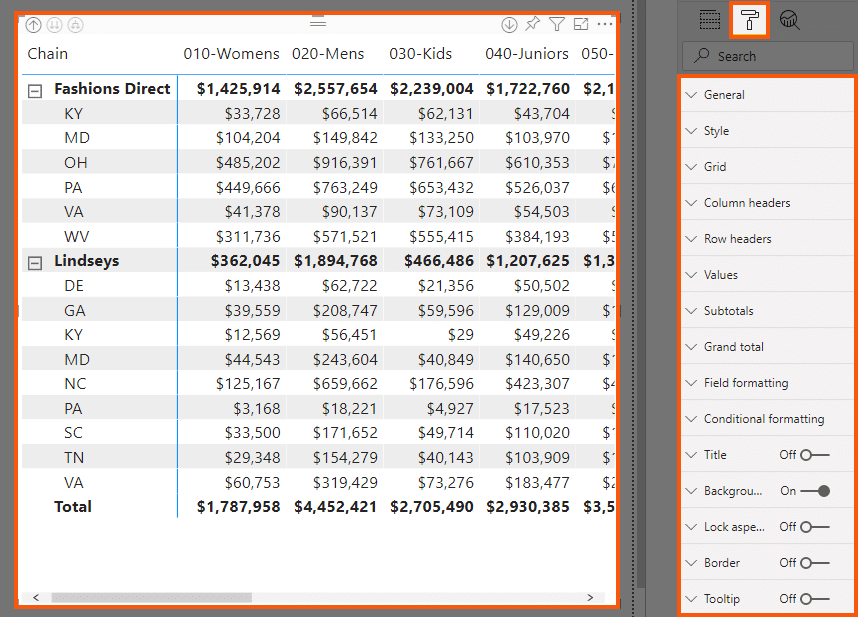The image size is (858, 617).
Task: Open the visual's filter funnel icon
Action: tap(557, 25)
